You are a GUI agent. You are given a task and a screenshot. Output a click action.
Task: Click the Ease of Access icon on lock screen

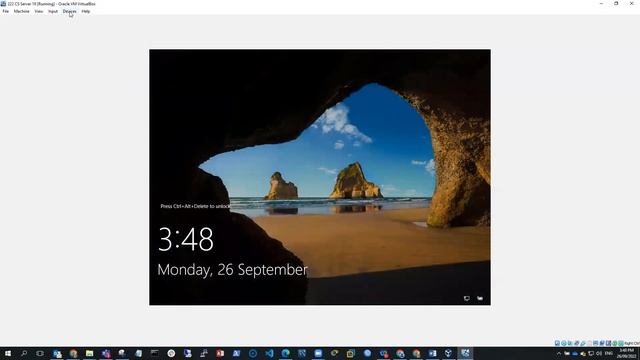tap(480, 298)
